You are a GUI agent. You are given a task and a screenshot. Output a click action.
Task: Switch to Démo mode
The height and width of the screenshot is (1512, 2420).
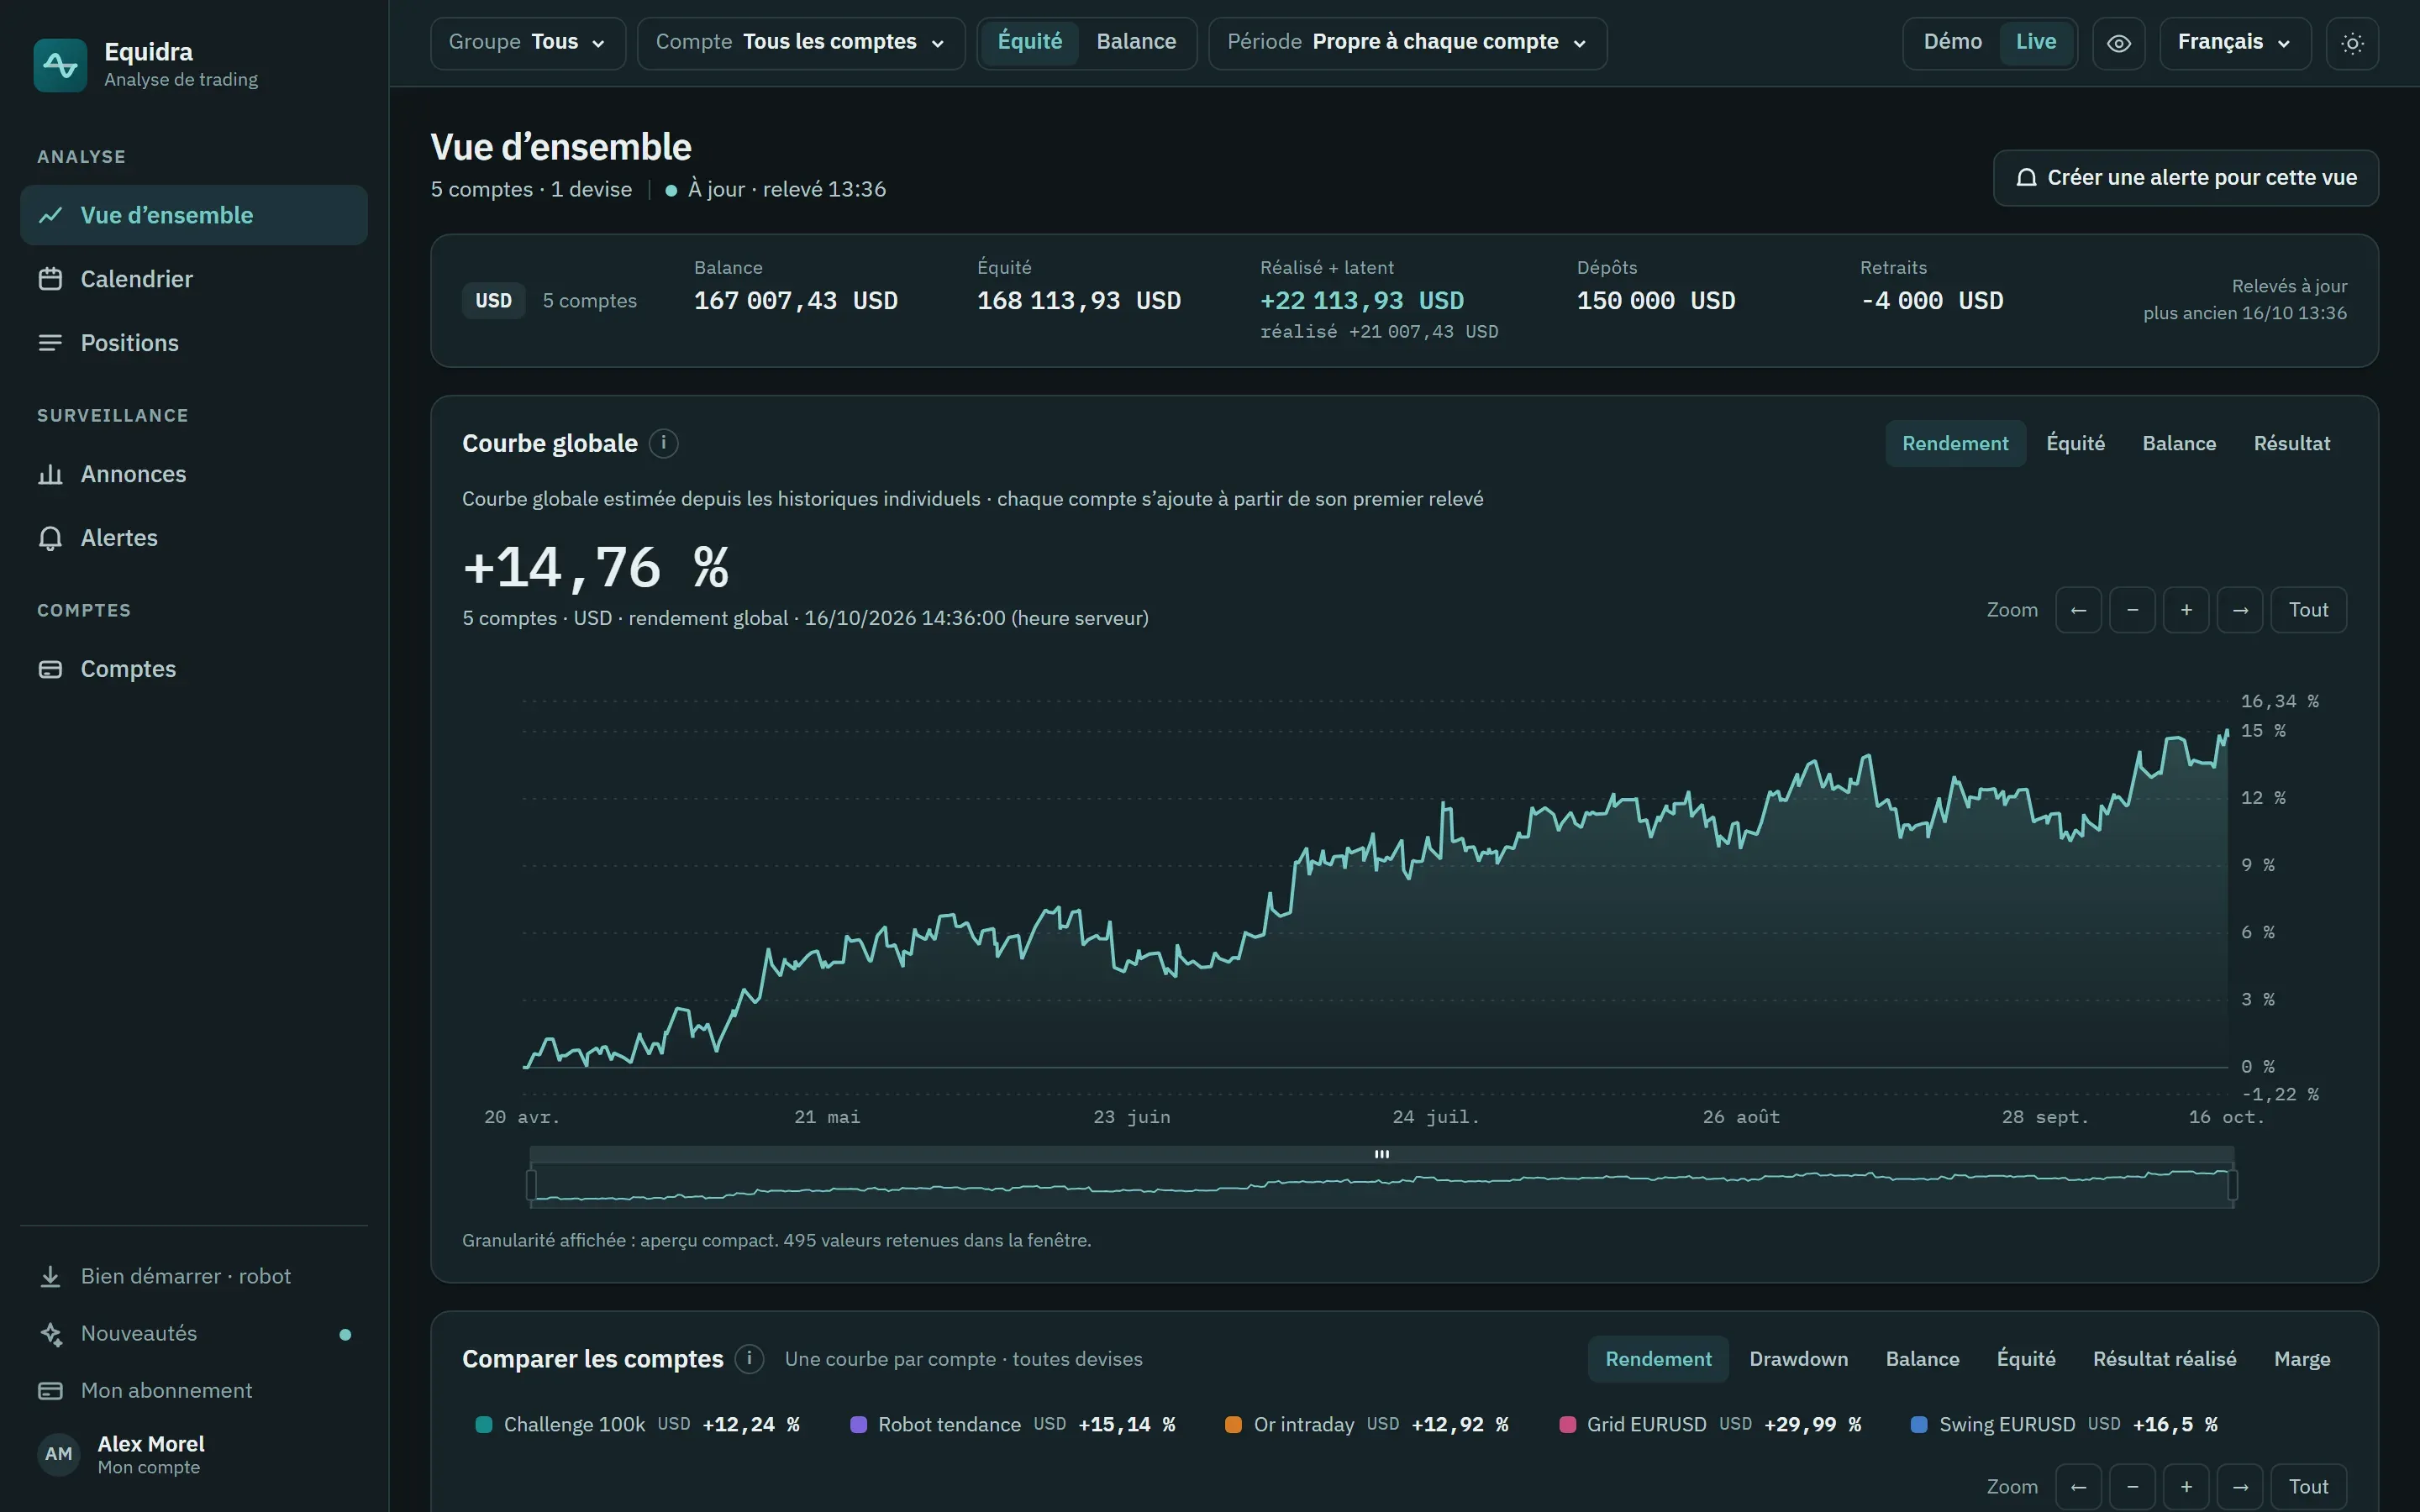pyautogui.click(x=1952, y=42)
